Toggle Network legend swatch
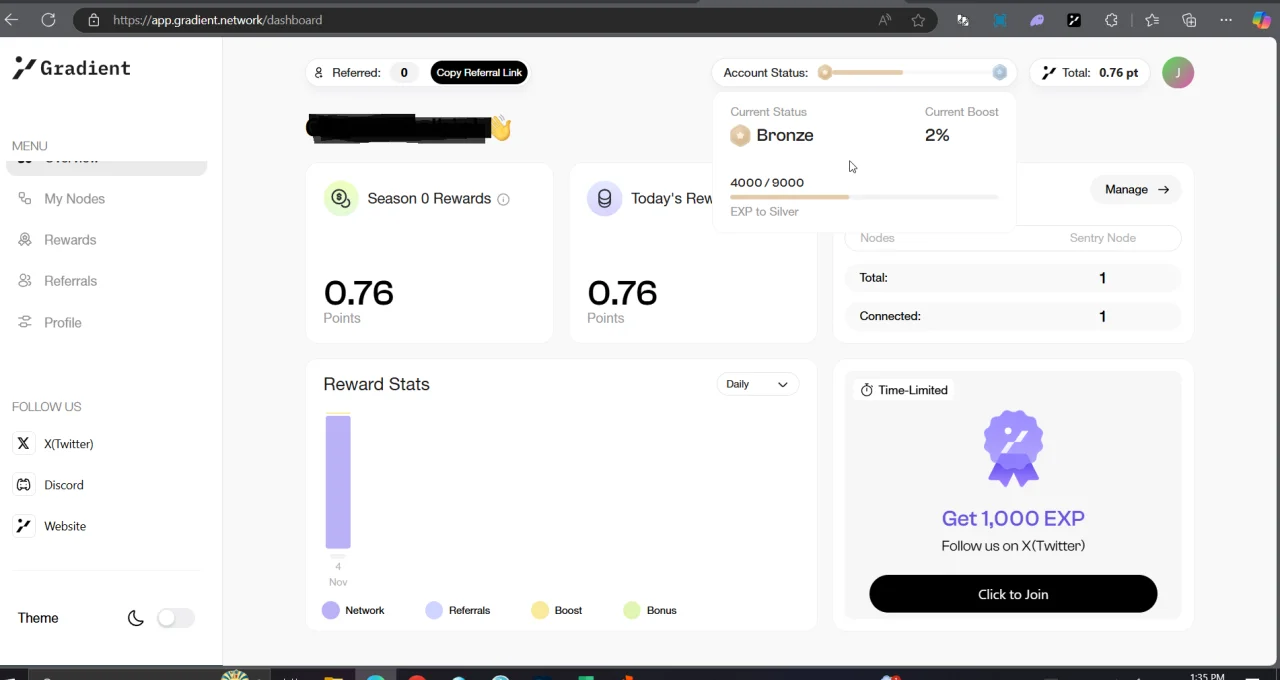This screenshot has height=680, width=1280. click(x=331, y=610)
